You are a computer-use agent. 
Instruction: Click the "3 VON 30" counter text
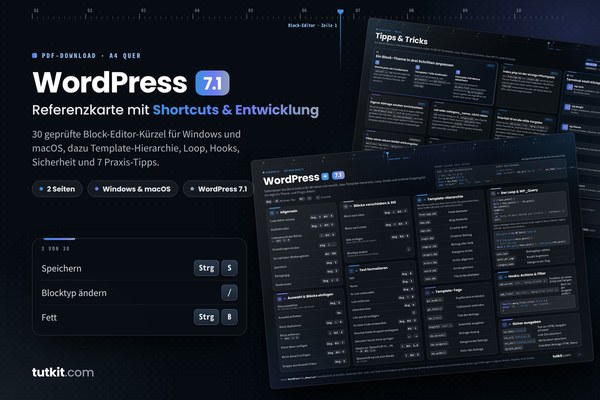tap(55, 249)
